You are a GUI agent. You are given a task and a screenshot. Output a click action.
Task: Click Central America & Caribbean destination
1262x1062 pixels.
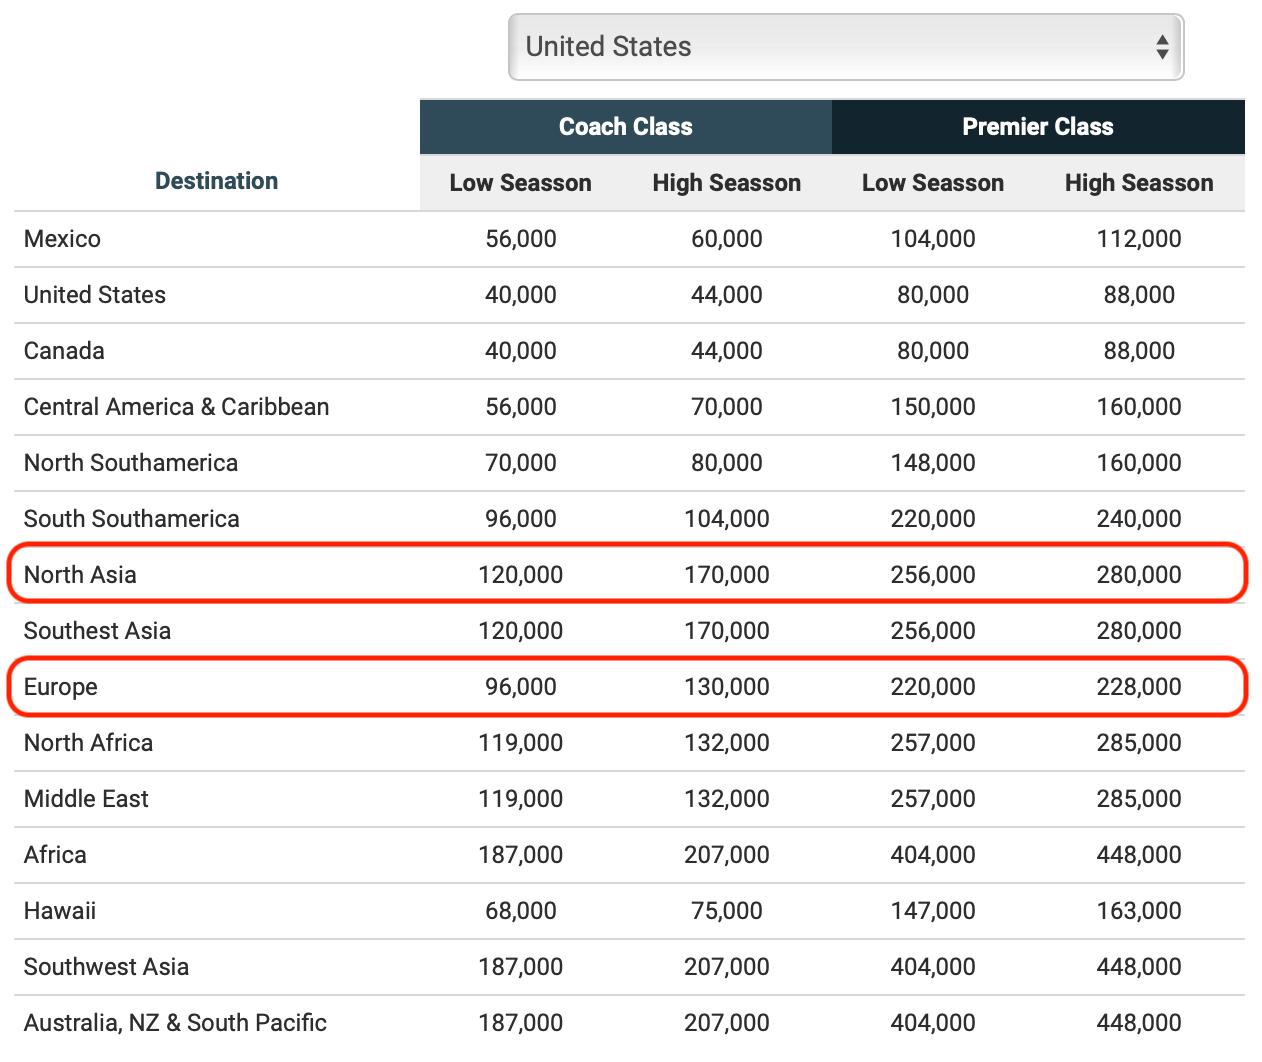[176, 407]
